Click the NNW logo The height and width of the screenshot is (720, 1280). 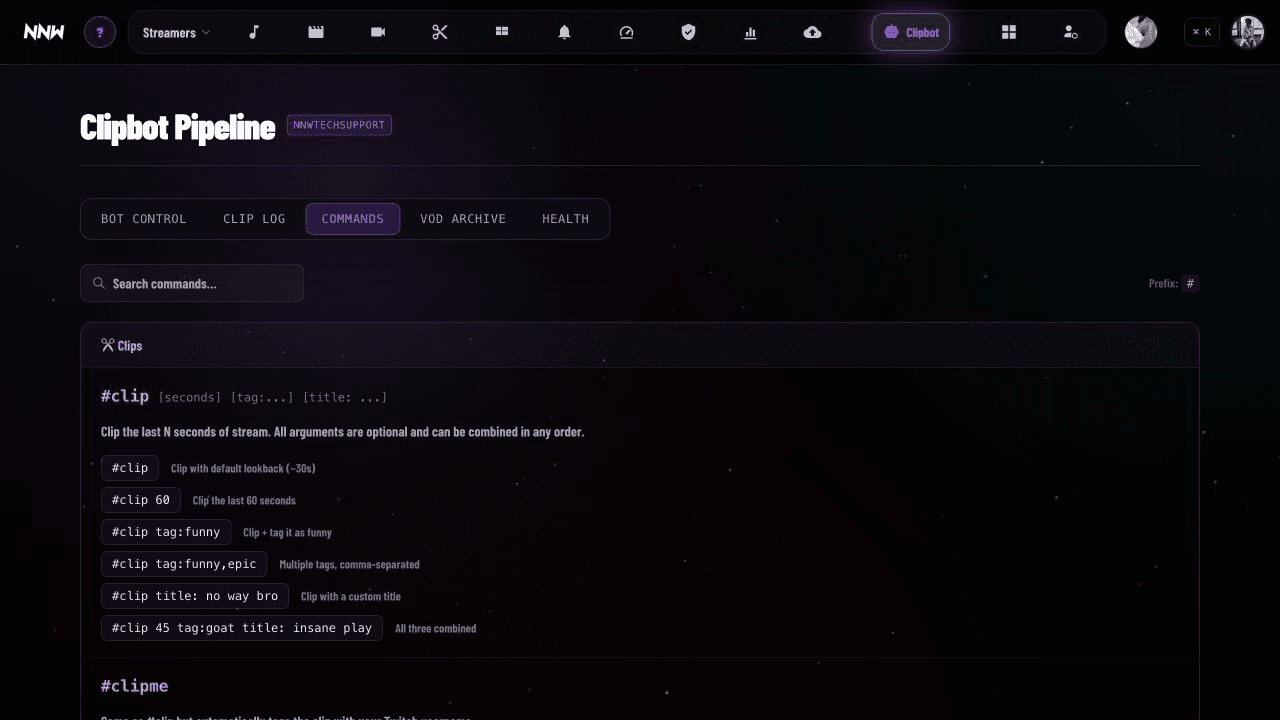coord(44,32)
